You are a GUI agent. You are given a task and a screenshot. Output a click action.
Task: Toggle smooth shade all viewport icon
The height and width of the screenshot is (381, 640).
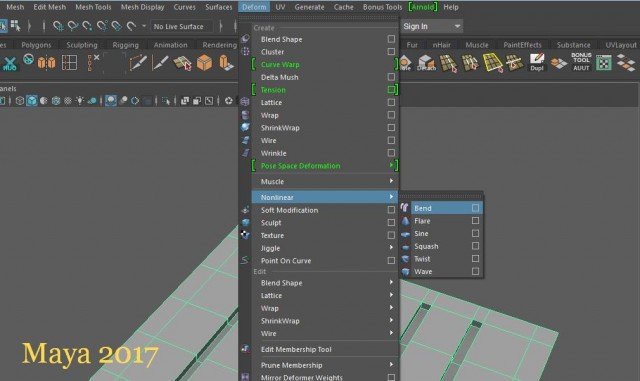coord(32,100)
